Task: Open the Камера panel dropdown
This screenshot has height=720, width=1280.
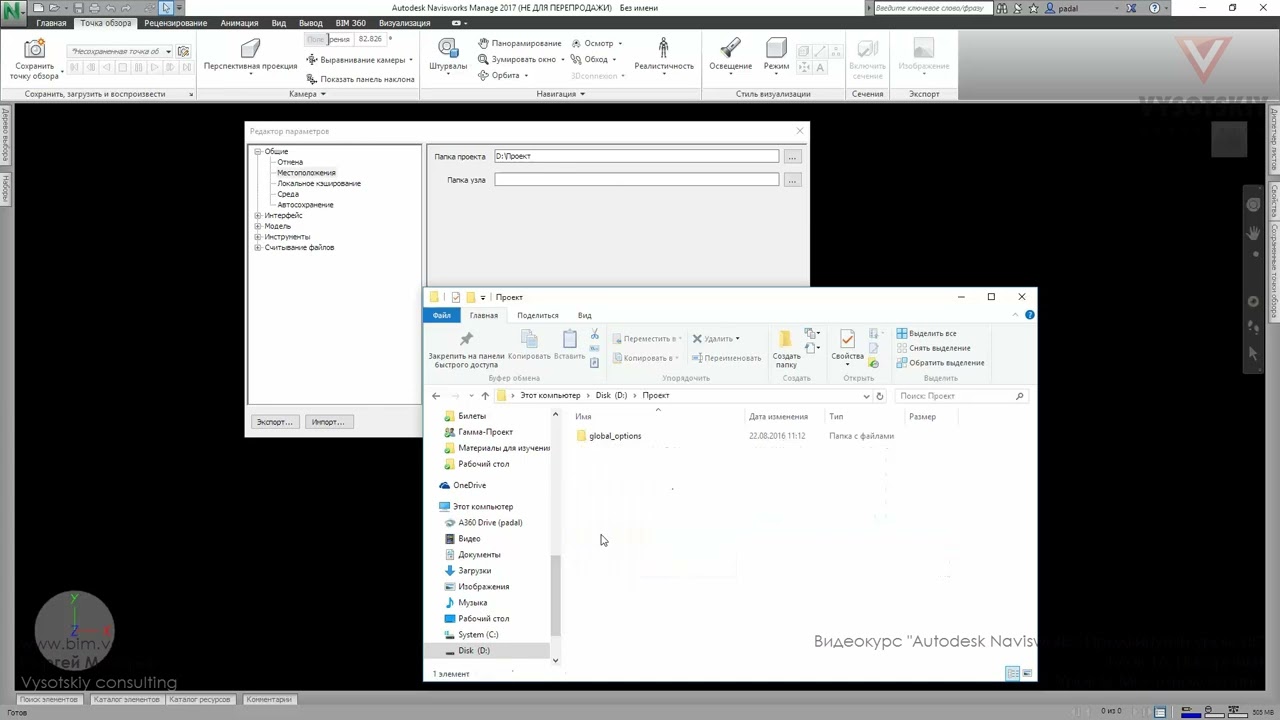Action: (x=307, y=94)
